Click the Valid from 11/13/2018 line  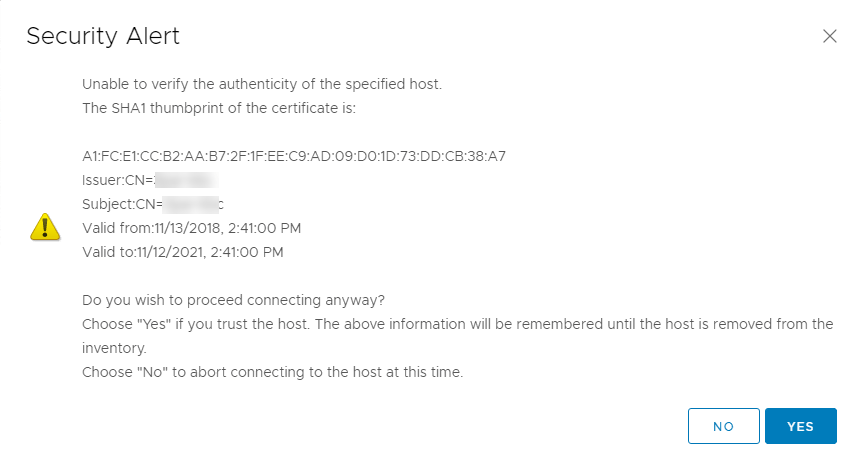point(192,228)
